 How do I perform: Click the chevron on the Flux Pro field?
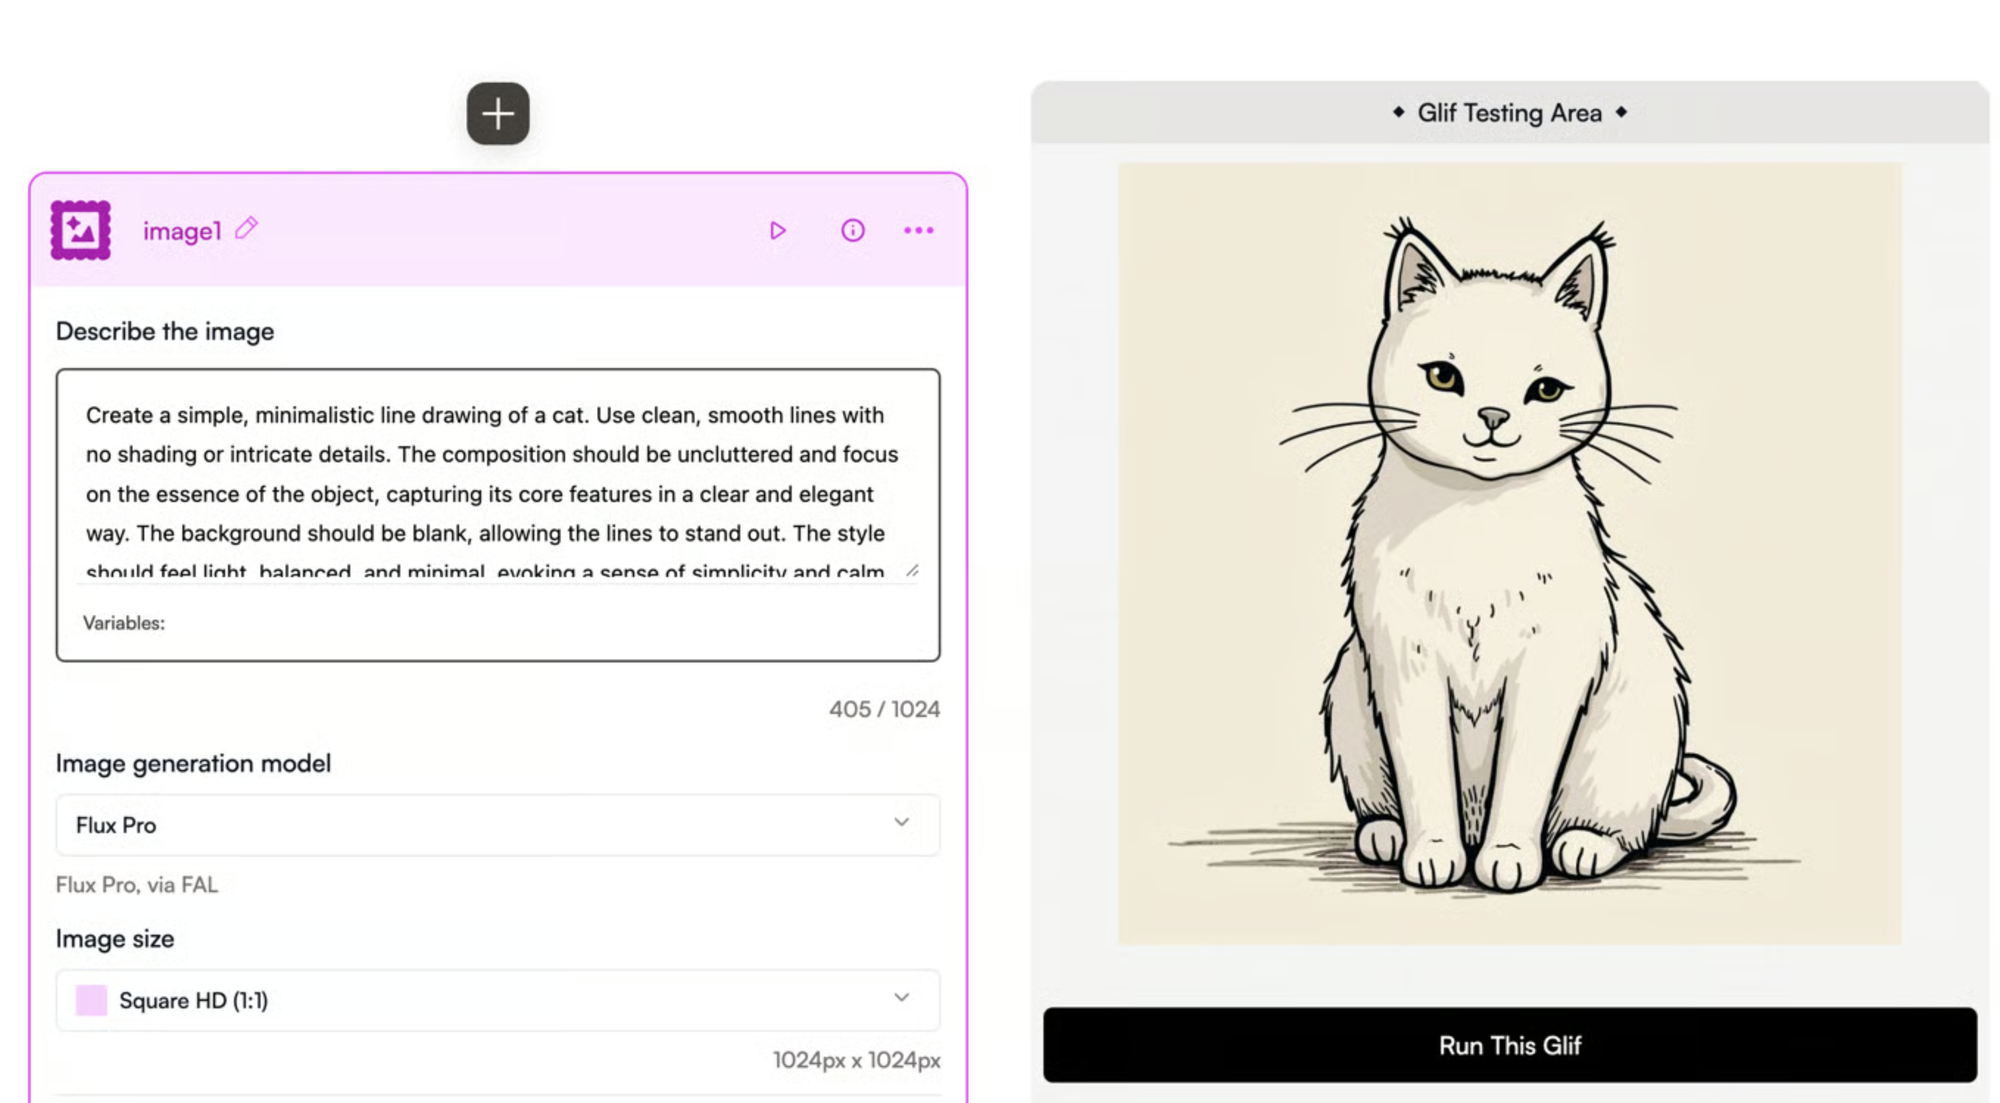point(901,822)
